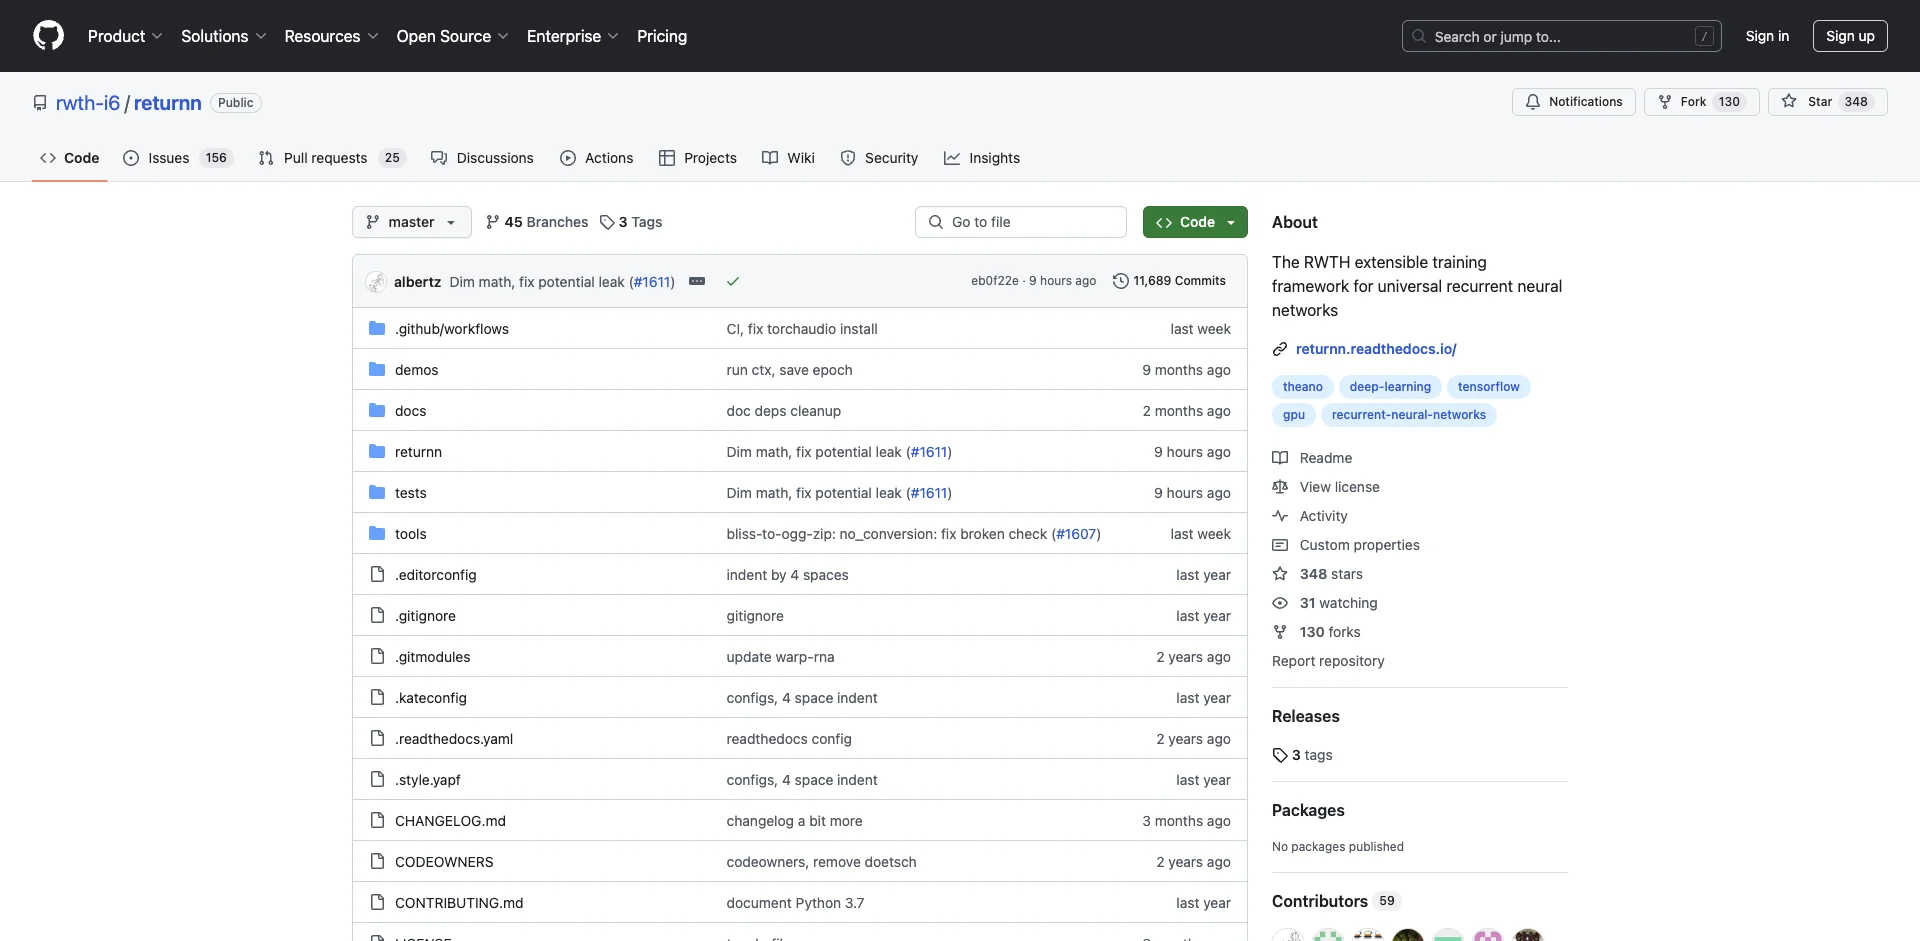Switch to the Actions tab
The width and height of the screenshot is (1920, 941).
[597, 158]
